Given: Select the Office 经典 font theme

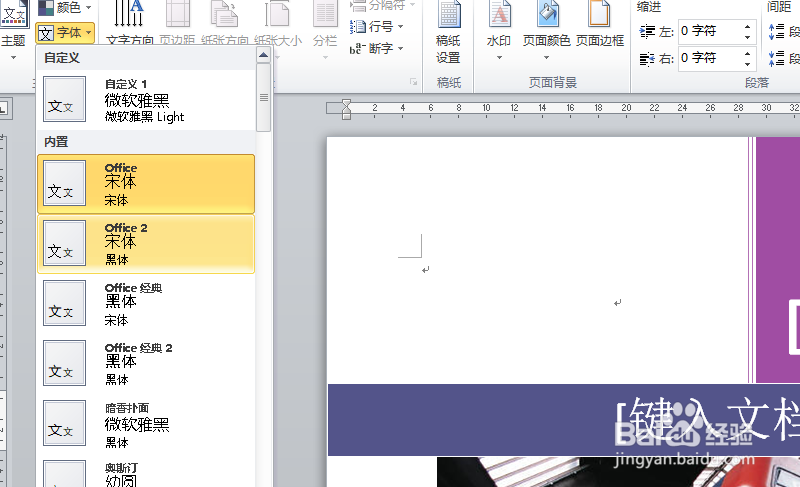Looking at the screenshot, I should coord(146,304).
